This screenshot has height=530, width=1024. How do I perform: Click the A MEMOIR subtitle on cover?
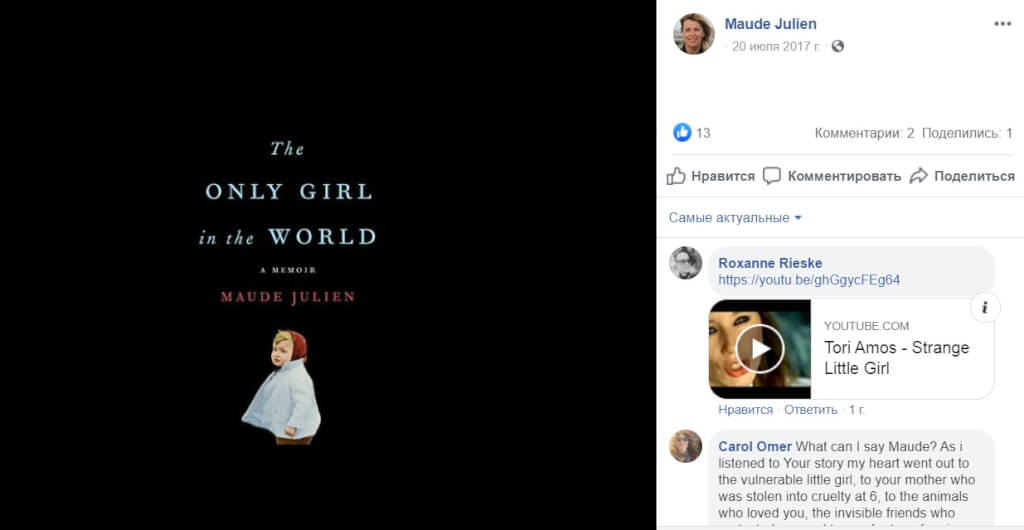(288, 270)
